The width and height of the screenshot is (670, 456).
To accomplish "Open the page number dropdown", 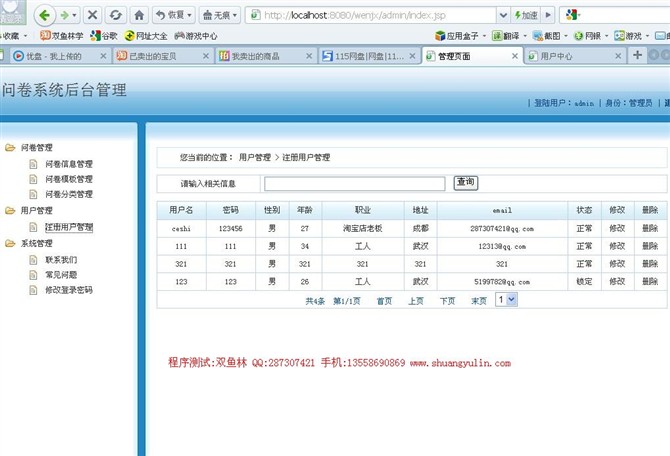I will [506, 299].
